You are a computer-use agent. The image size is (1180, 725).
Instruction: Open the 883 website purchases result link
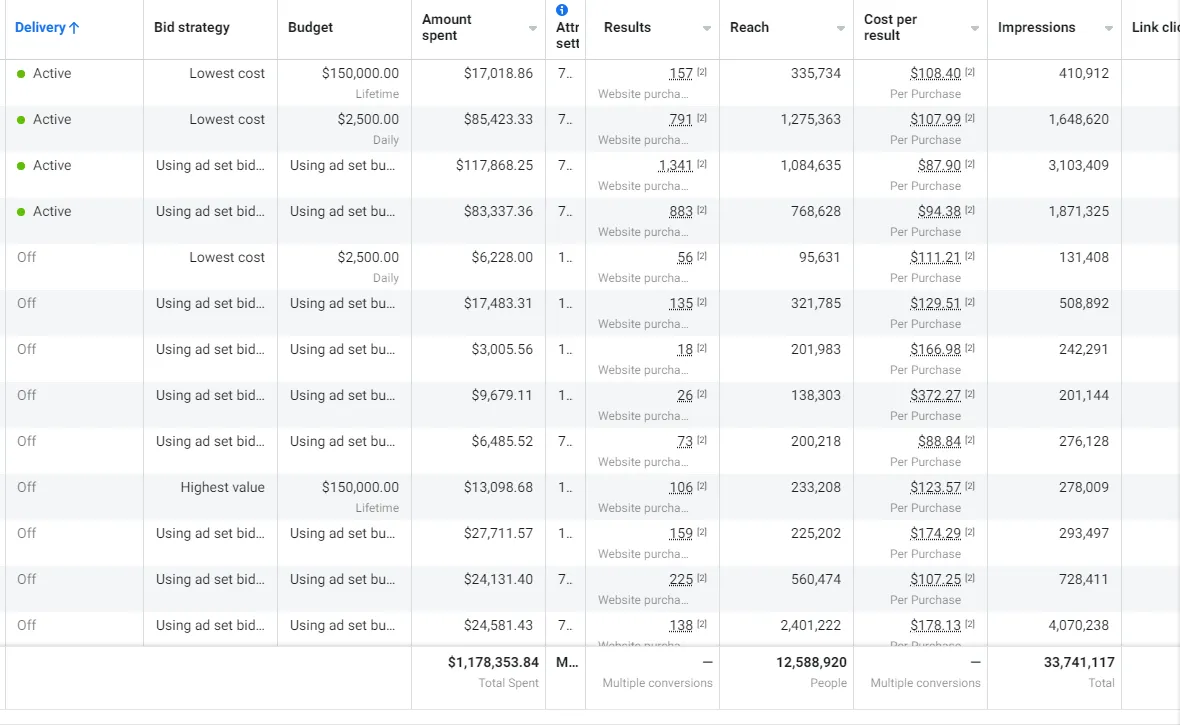coord(680,212)
